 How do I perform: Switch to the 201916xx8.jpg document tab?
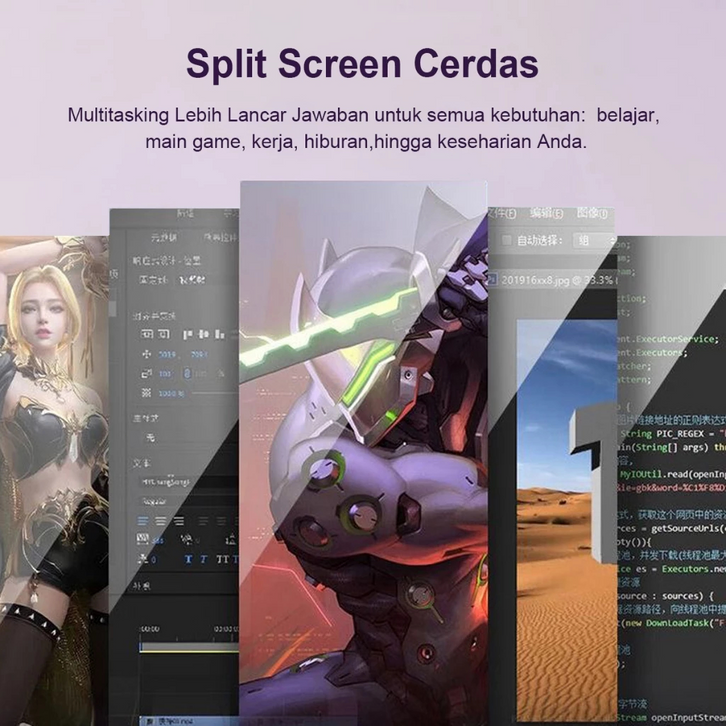[x=535, y=280]
